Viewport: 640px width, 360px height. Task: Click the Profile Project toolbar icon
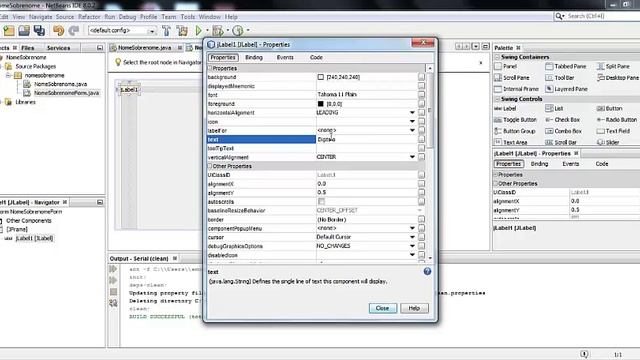[x=238, y=31]
